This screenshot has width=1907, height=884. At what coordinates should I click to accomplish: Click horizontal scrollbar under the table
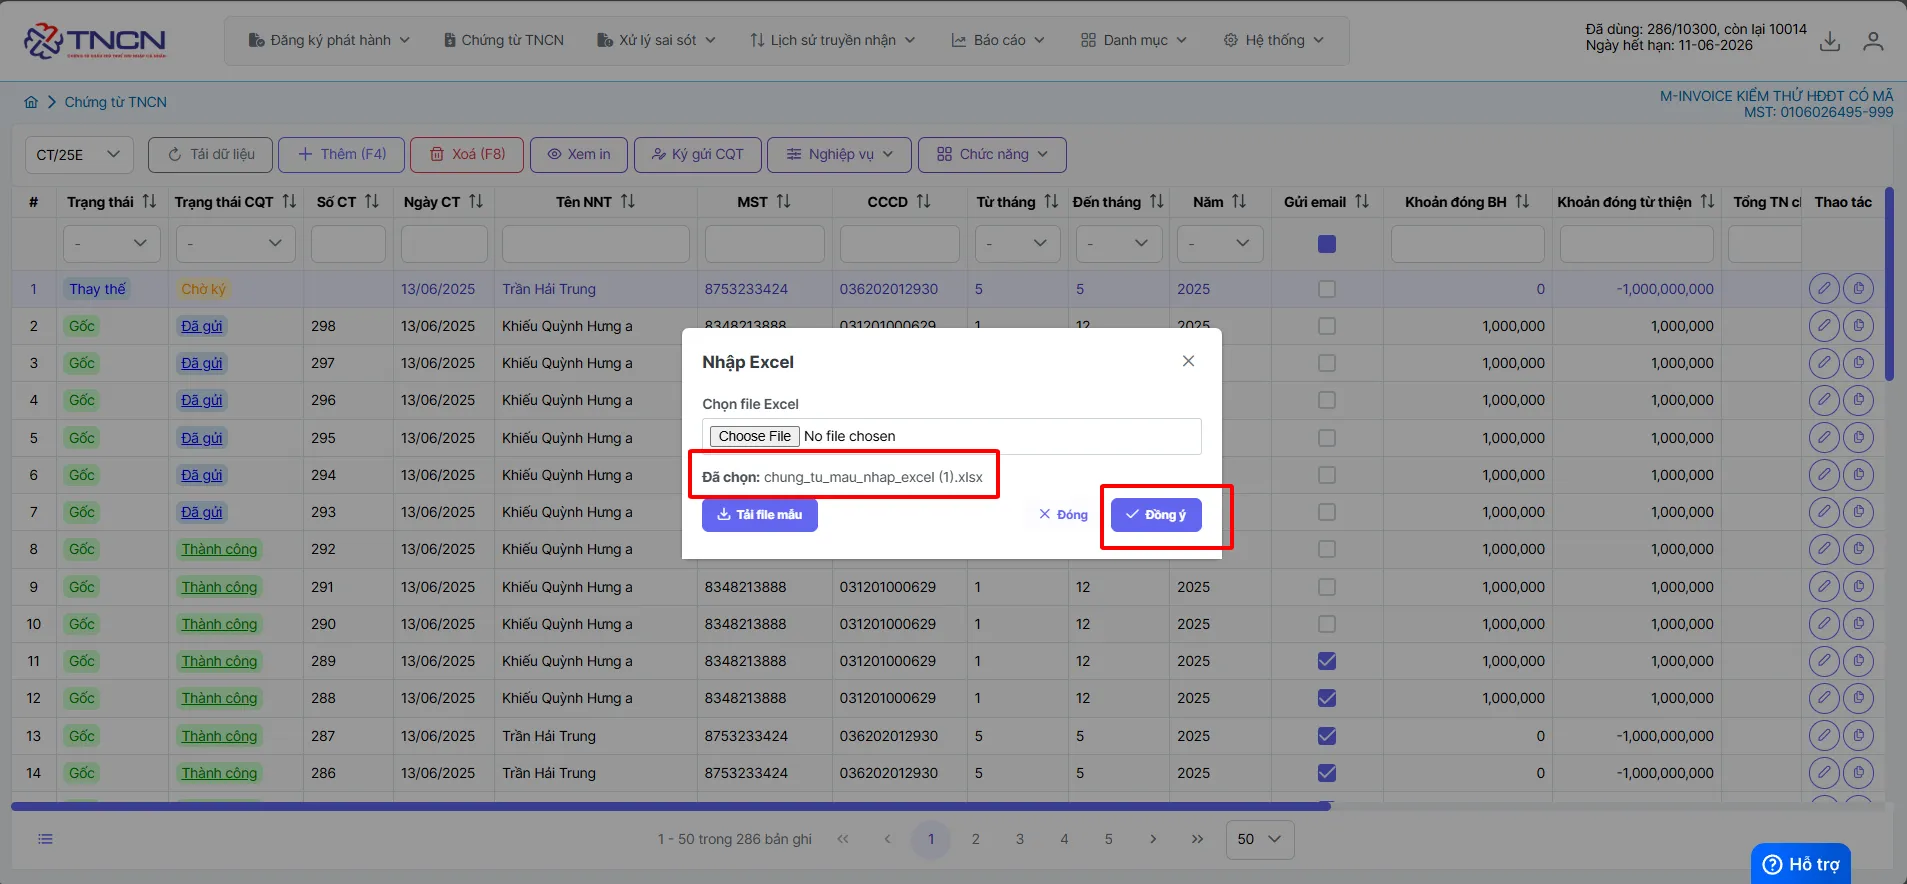(670, 806)
